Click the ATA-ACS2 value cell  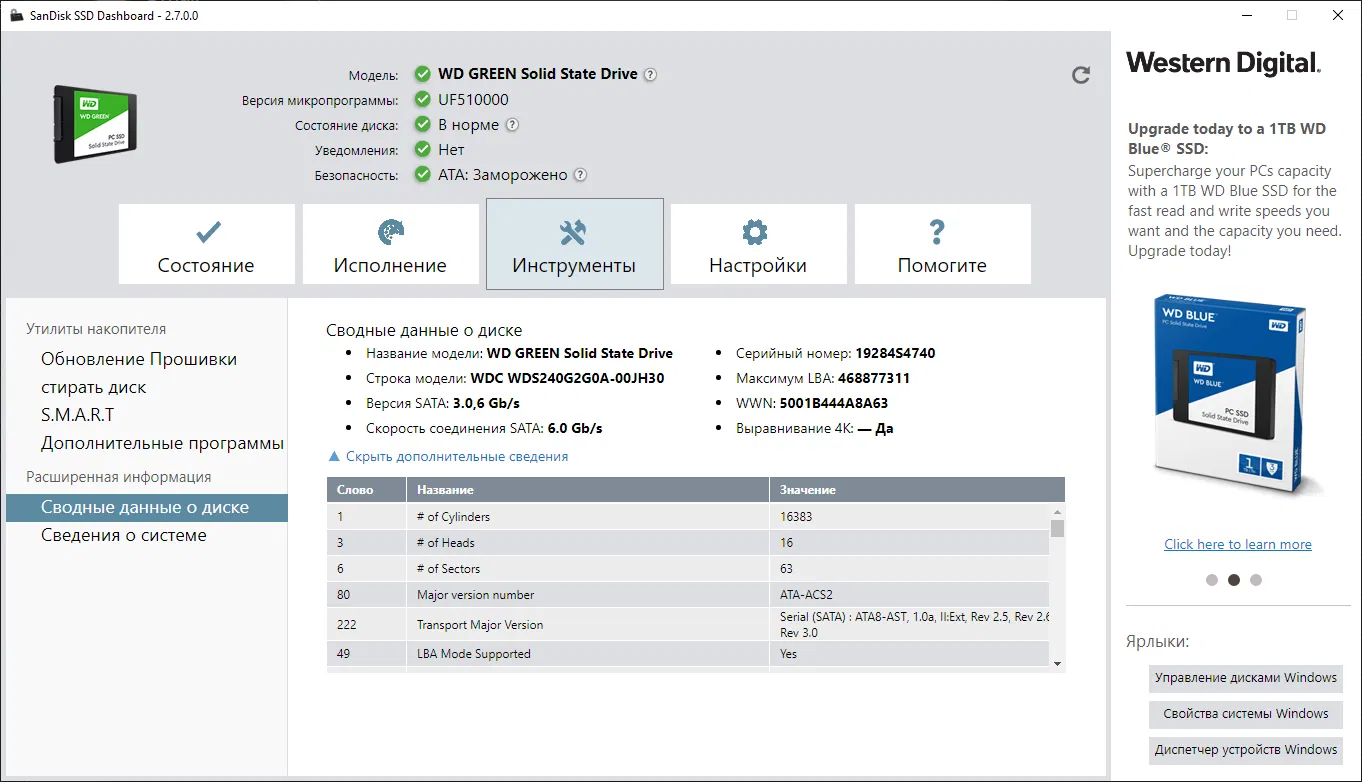tap(910, 595)
